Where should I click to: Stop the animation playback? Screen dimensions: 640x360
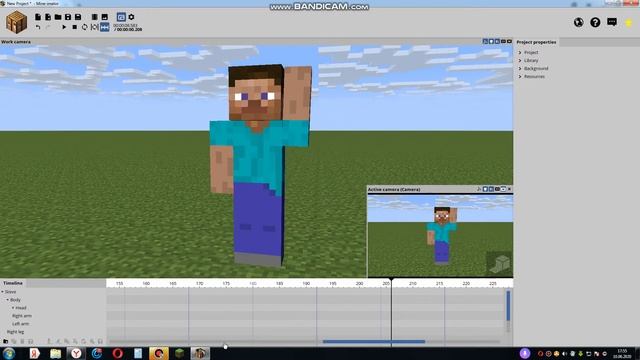click(74, 27)
